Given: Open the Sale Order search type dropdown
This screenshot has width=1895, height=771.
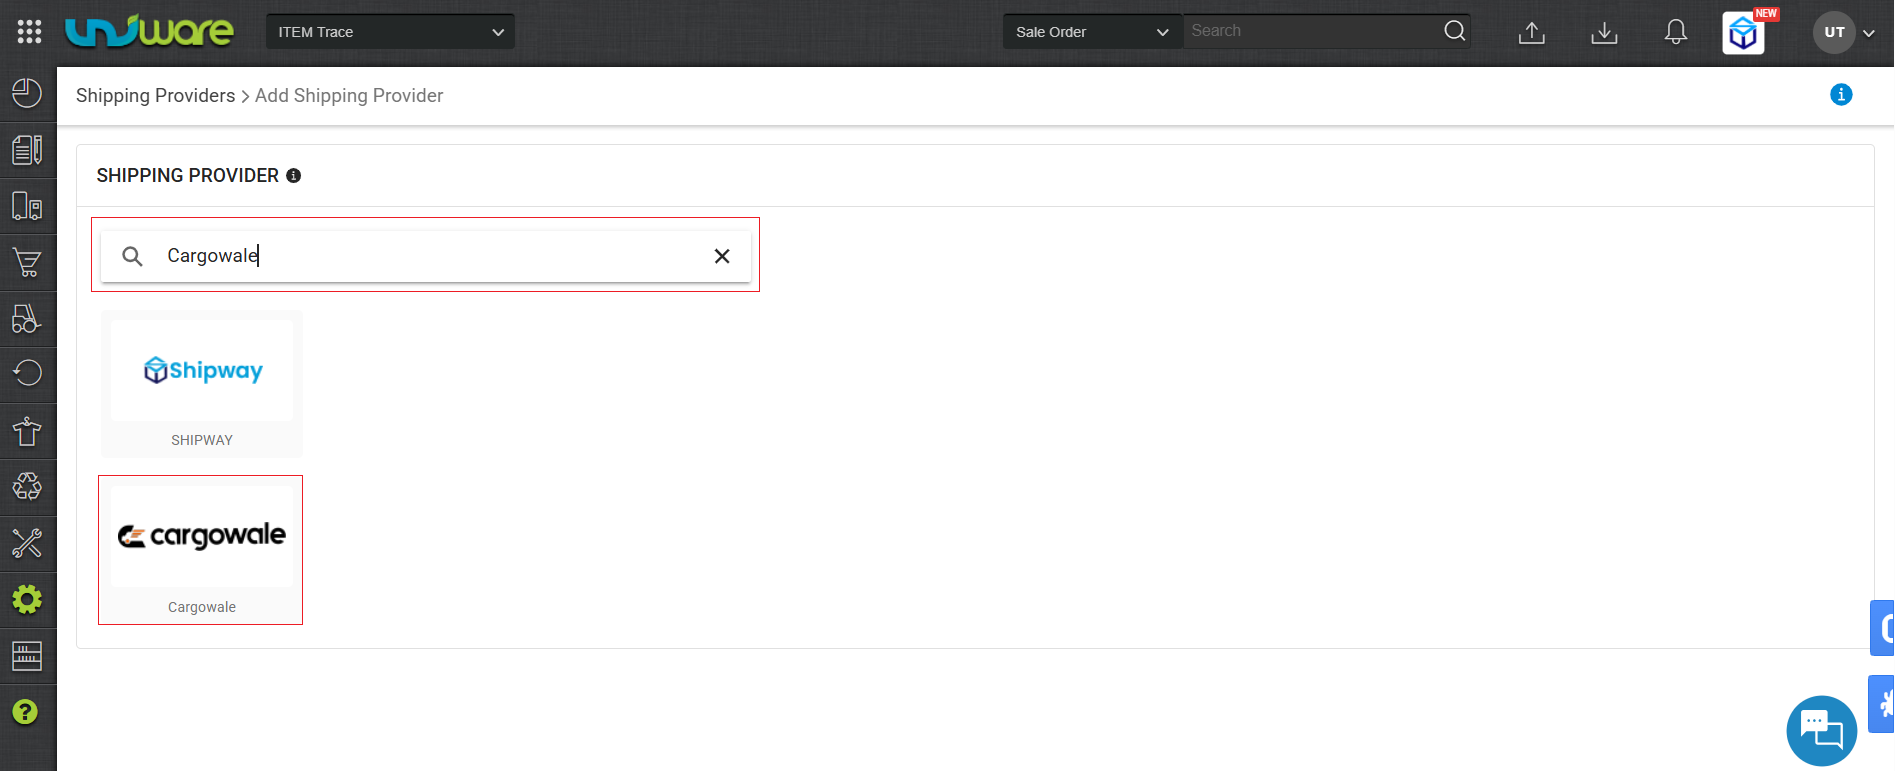Looking at the screenshot, I should [1092, 32].
